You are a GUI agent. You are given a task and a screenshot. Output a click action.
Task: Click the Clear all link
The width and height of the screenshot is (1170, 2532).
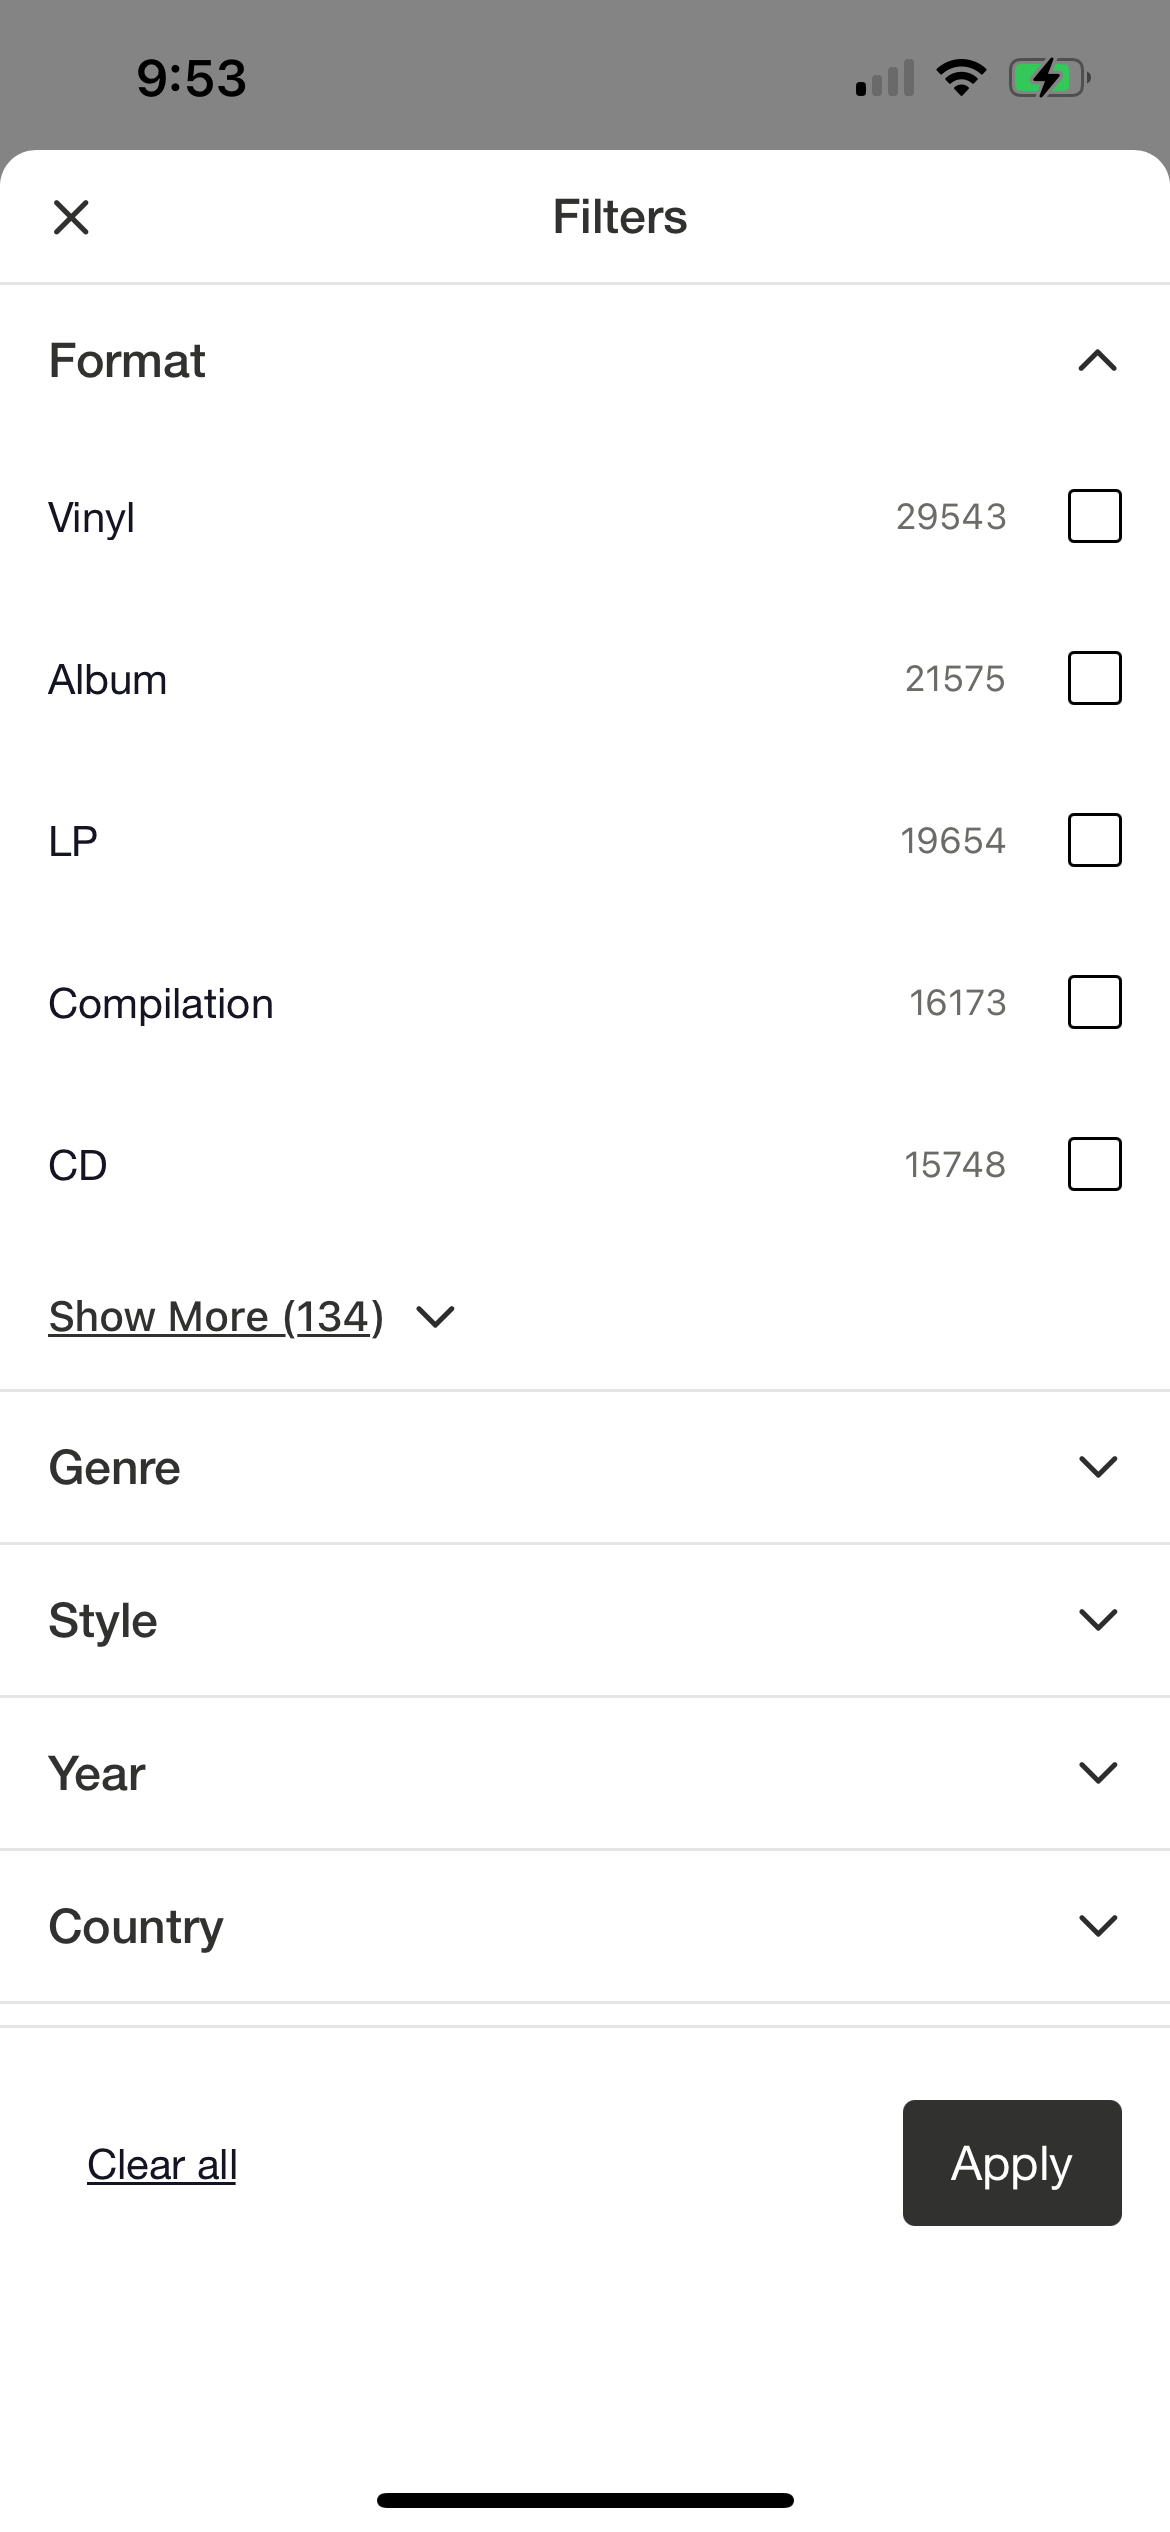[162, 2165]
